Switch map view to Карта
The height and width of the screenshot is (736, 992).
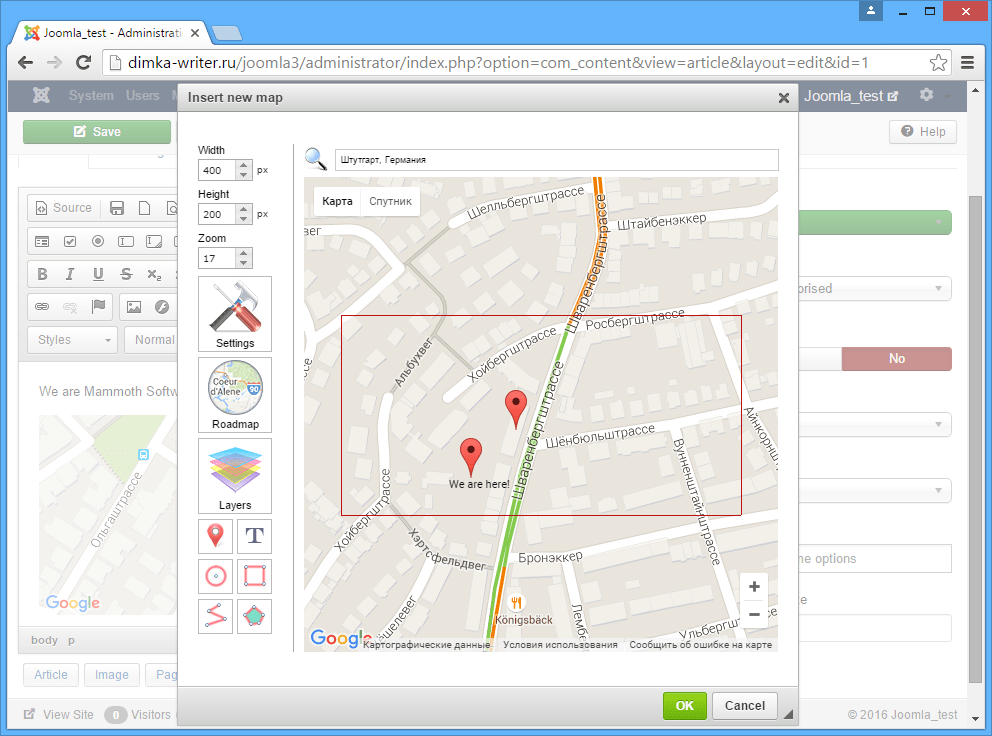click(x=337, y=201)
